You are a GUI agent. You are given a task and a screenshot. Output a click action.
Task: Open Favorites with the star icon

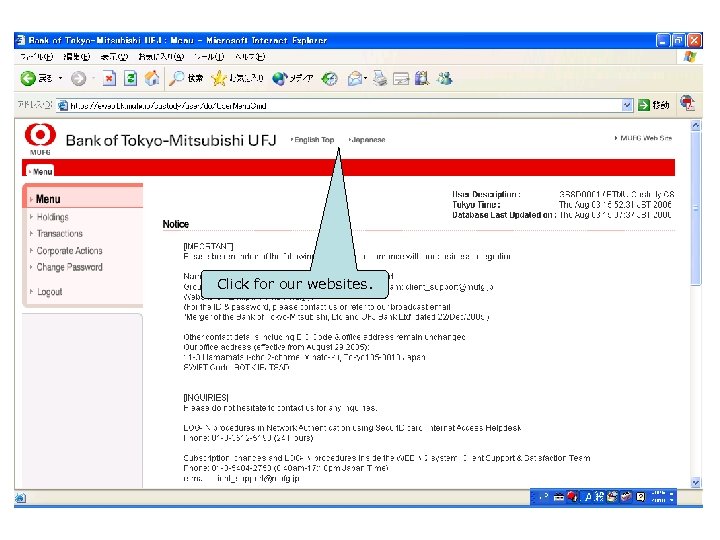coord(237,79)
